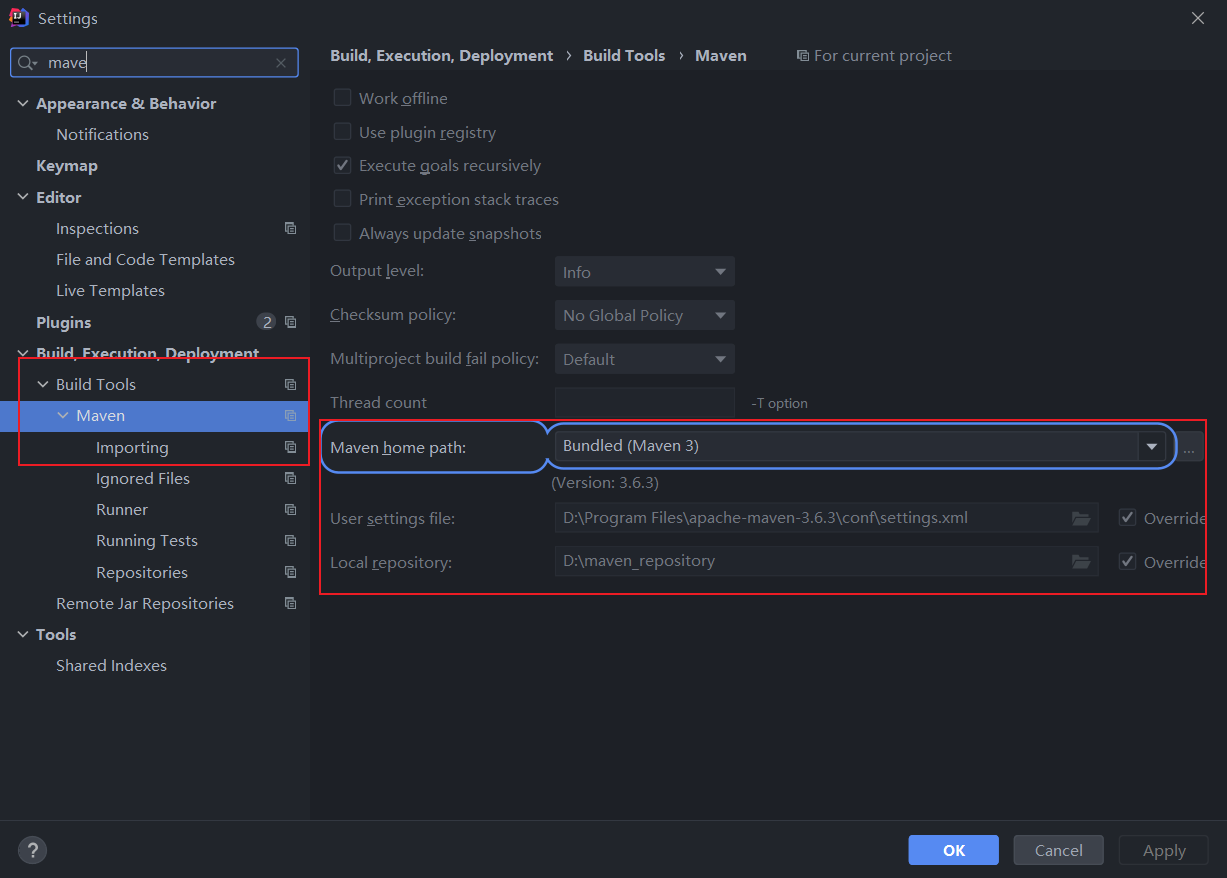The height and width of the screenshot is (878, 1227).
Task: Select Notifications in the settings tree
Action: pos(102,134)
